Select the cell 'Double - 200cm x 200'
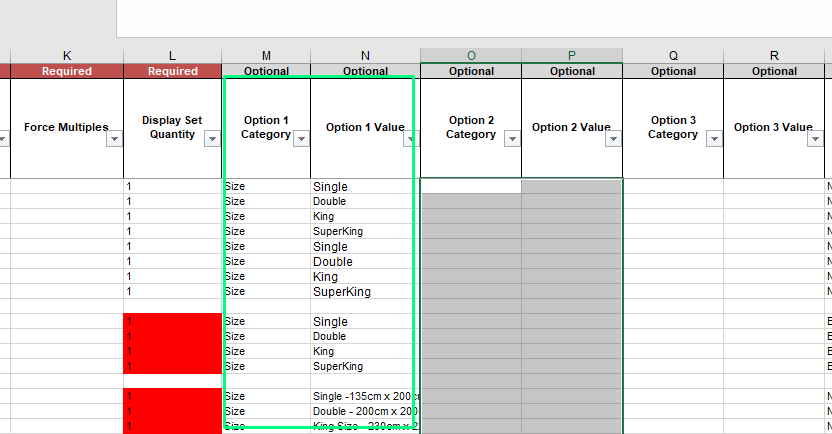Image resolution: width=832 pixels, height=434 pixels. tap(365, 411)
